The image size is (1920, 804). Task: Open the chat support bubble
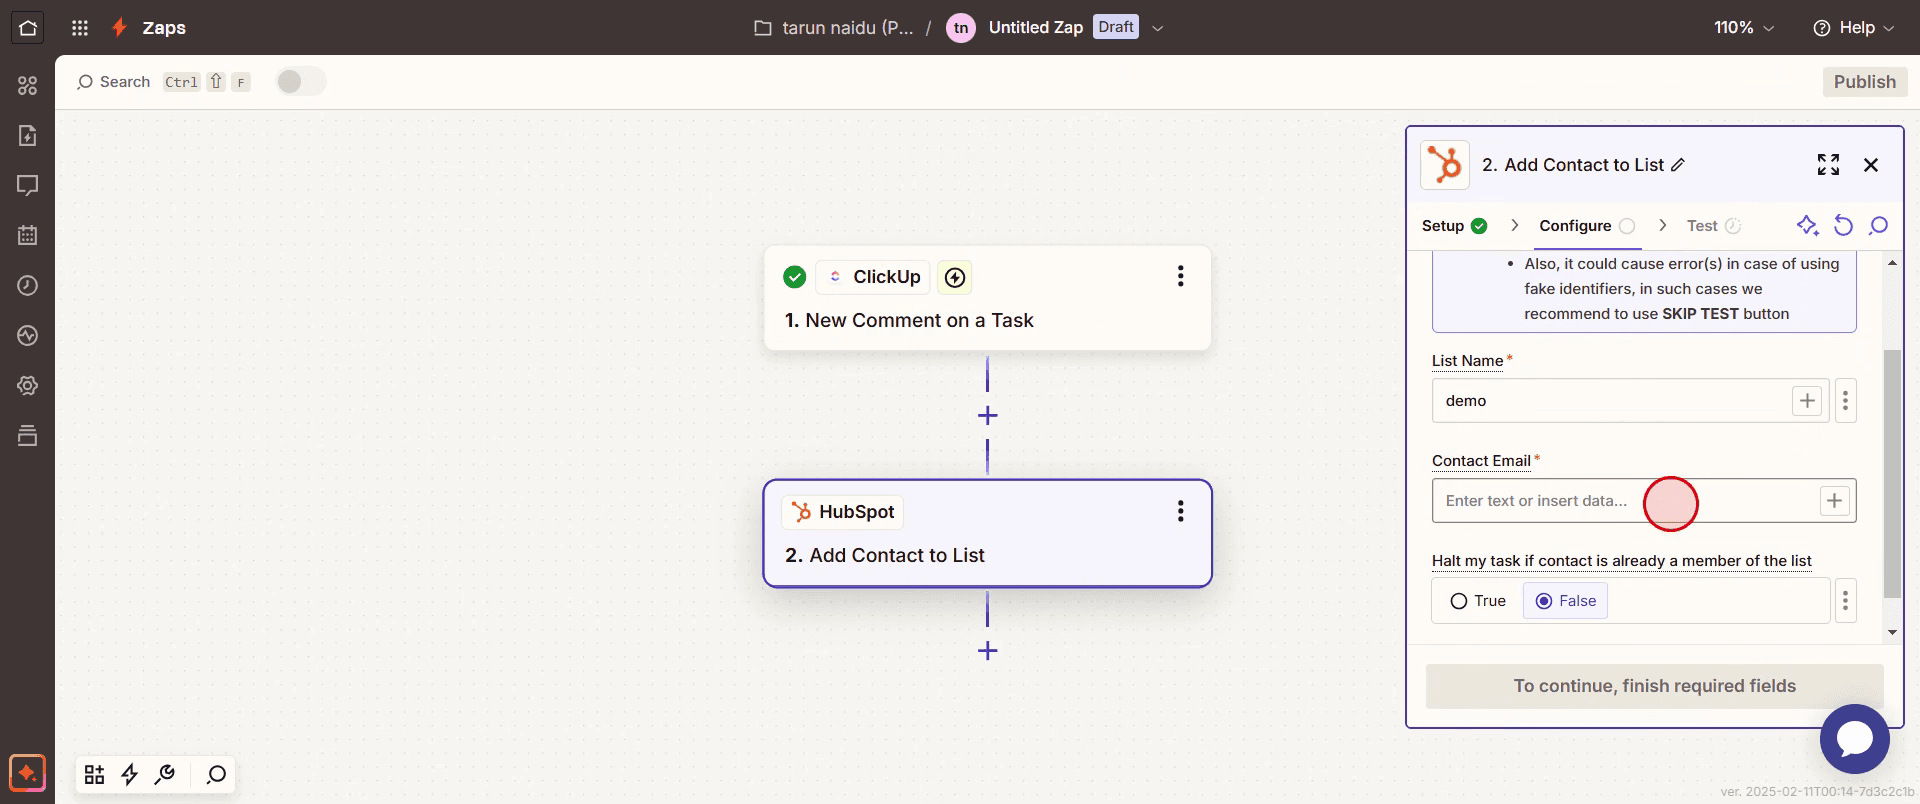pyautogui.click(x=1854, y=739)
